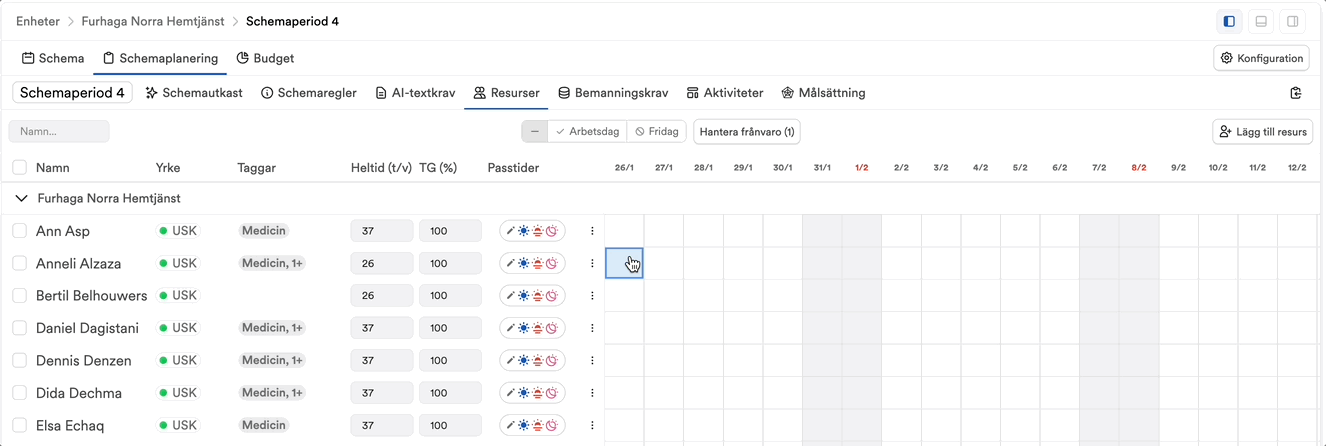
Task: Click the 1/2 date column header
Action: (862, 168)
